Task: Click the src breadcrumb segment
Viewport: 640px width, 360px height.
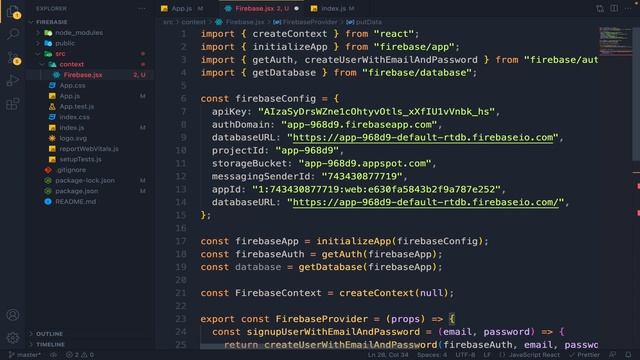Action: pyautogui.click(x=167, y=22)
